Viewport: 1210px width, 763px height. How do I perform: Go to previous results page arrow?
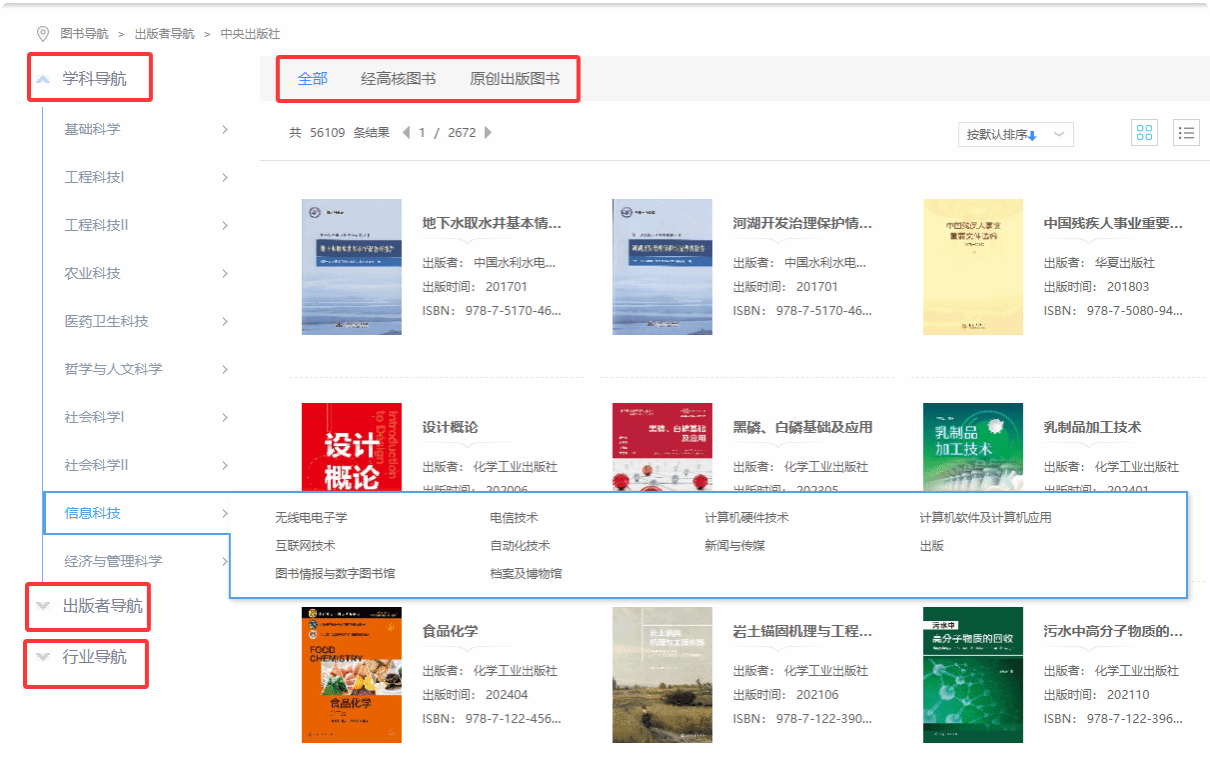(406, 132)
